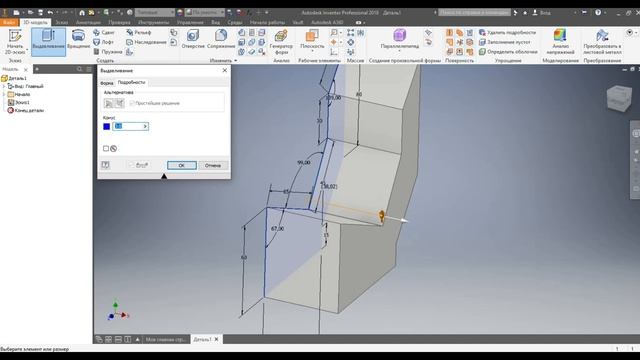Select the Наследование derive tool
Screen dimensions: 640x360
tap(146, 42)
